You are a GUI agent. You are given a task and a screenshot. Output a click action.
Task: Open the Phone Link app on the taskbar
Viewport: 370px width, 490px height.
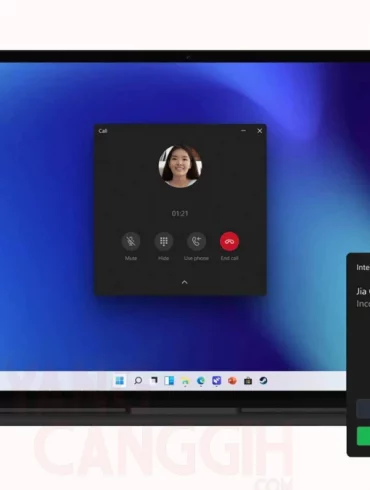pyautogui.click(x=217, y=380)
